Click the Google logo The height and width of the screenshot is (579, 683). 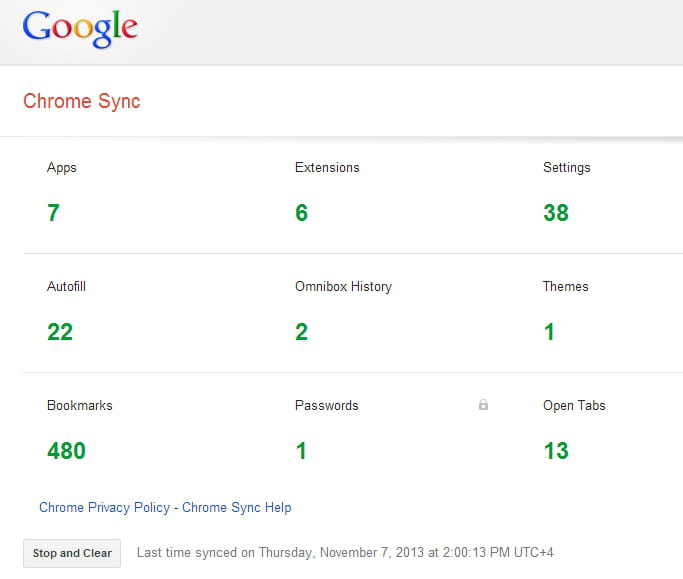tap(80, 28)
